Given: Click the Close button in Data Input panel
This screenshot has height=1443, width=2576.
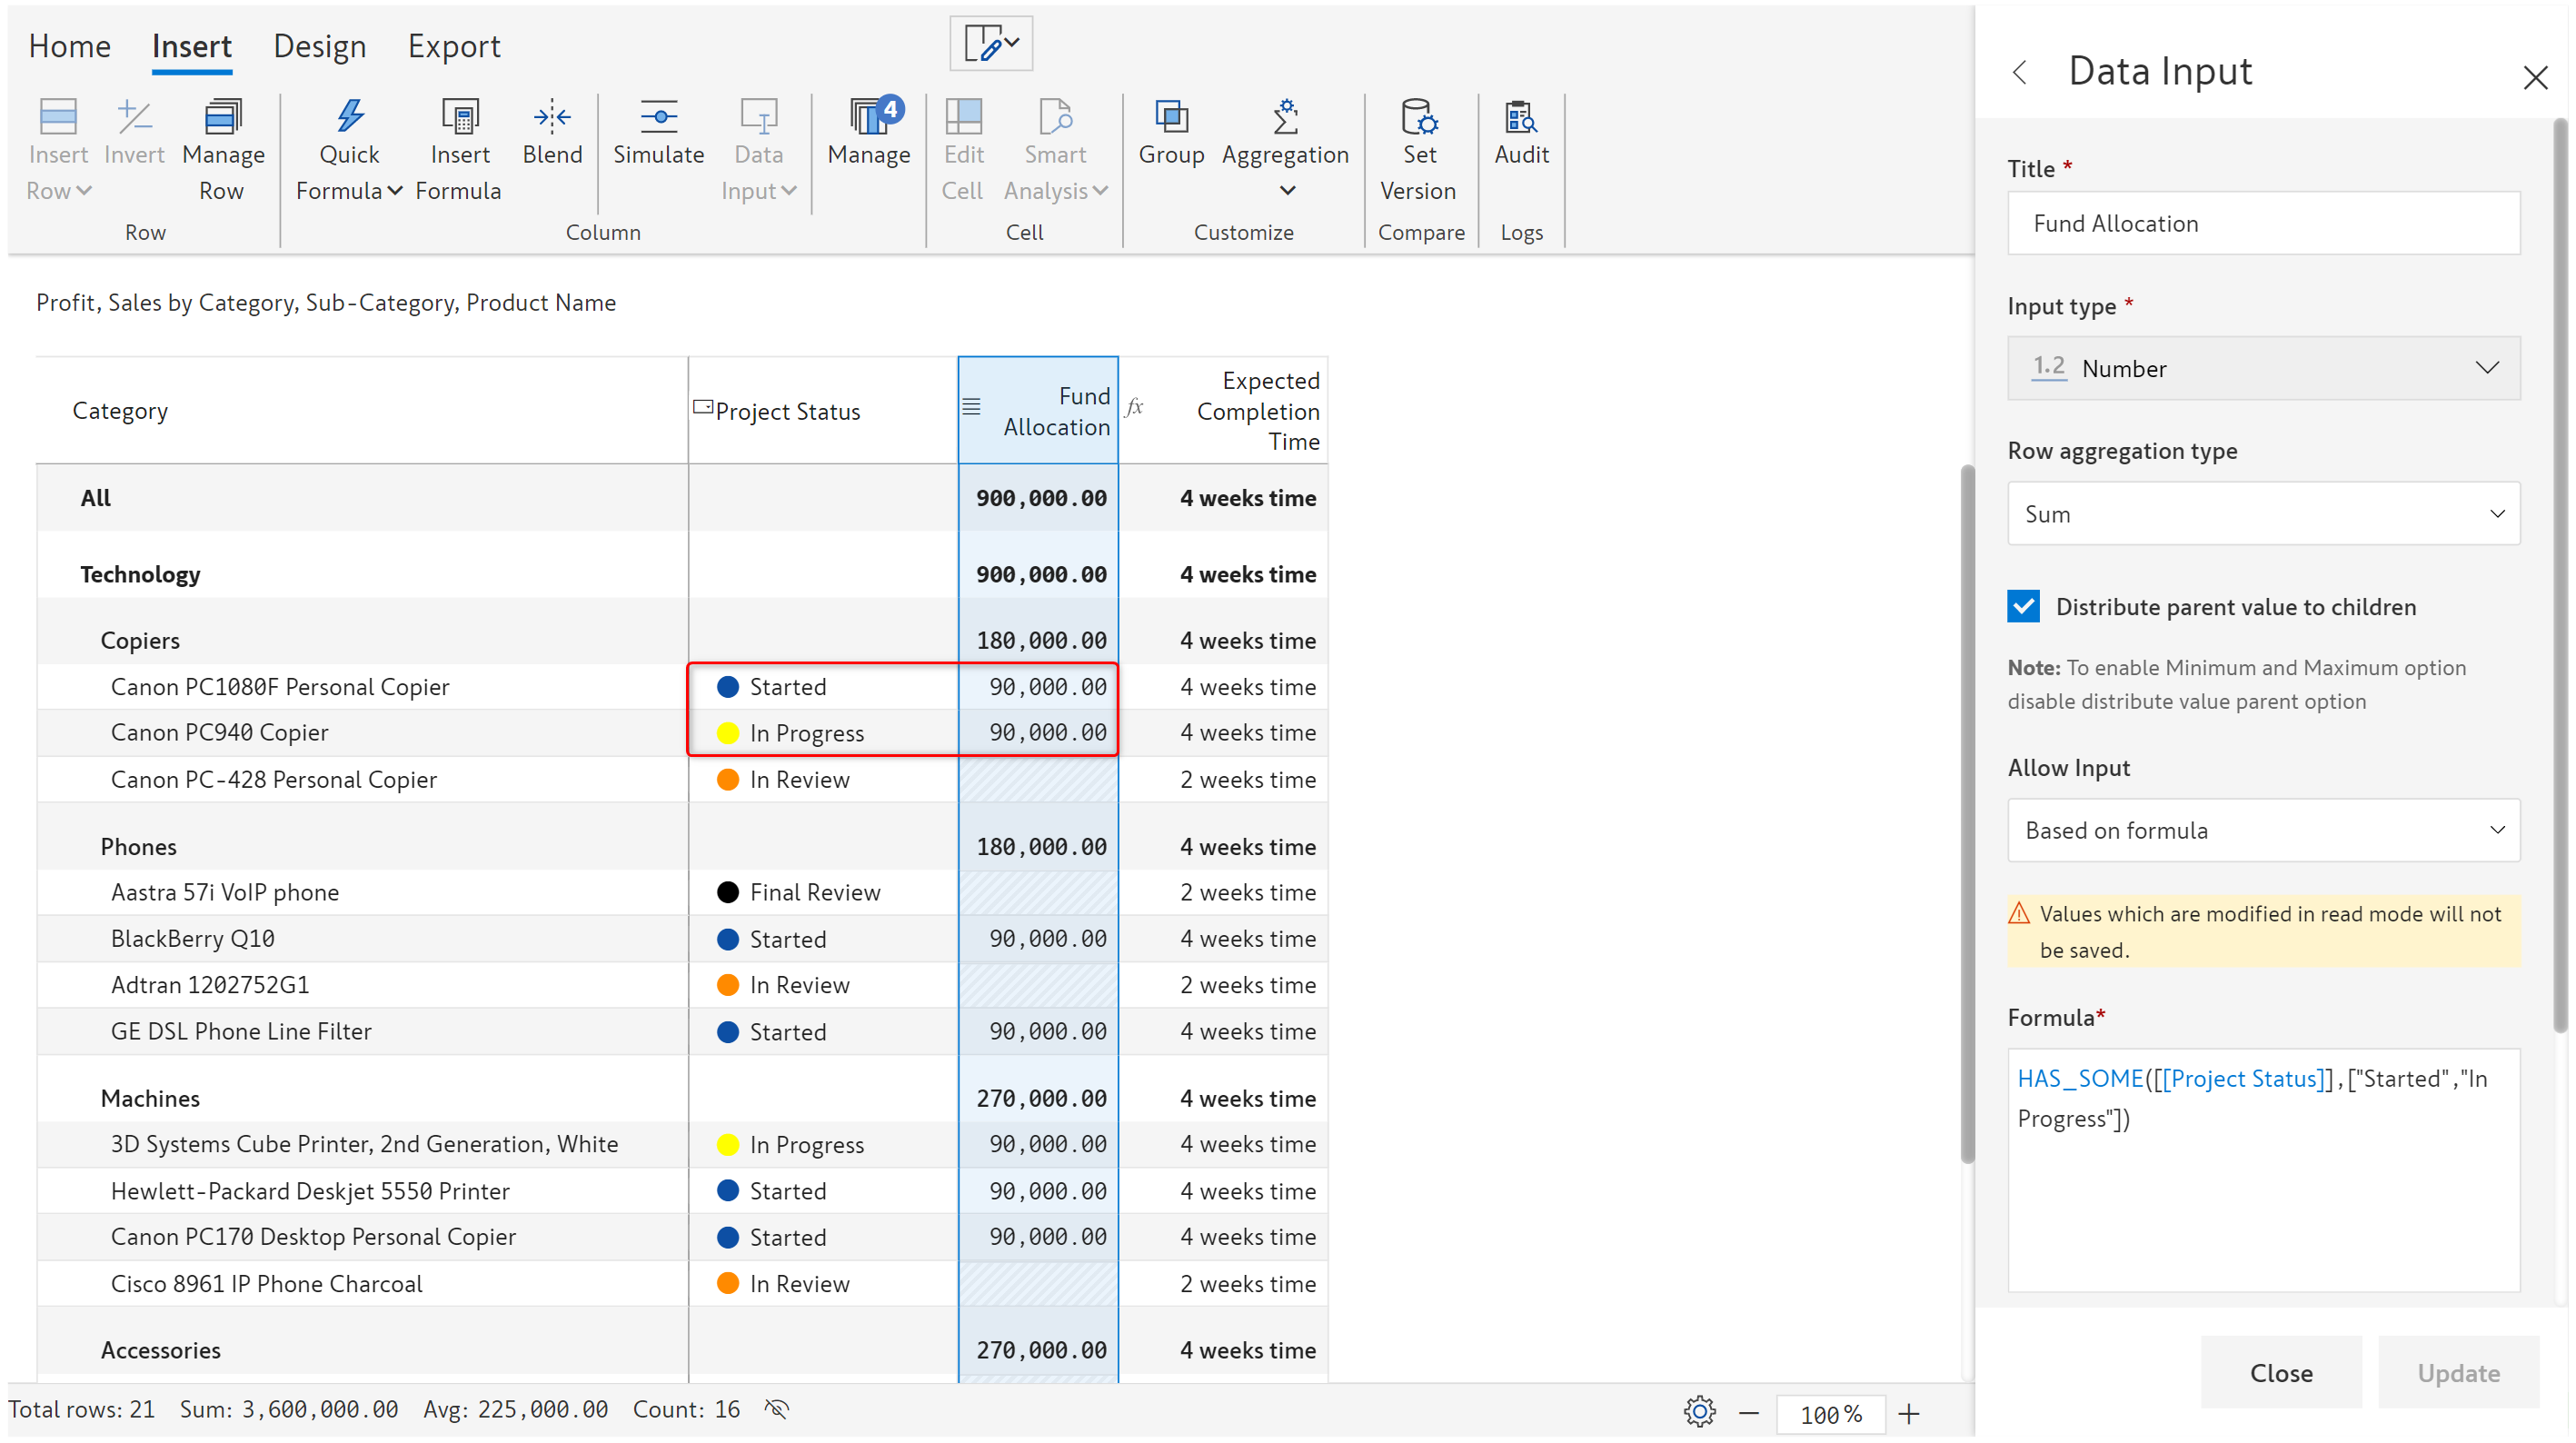Looking at the screenshot, I should [2280, 1373].
